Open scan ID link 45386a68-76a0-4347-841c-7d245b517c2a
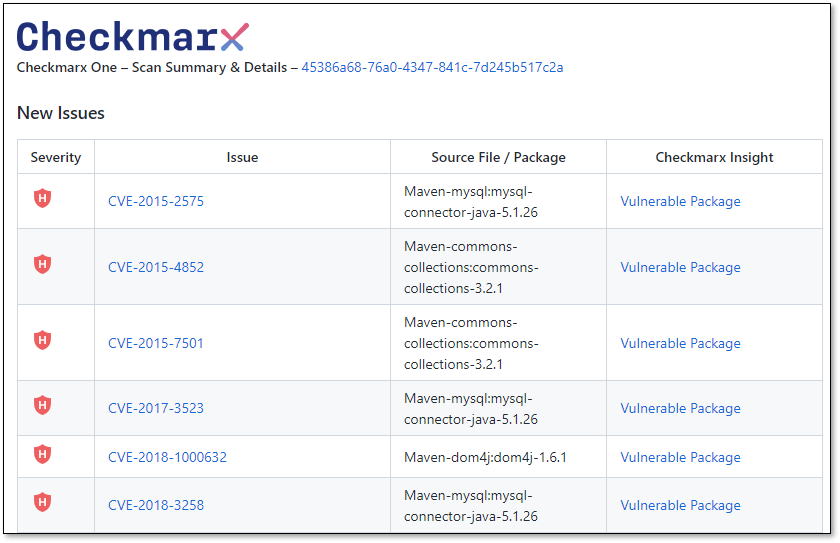 (x=432, y=67)
